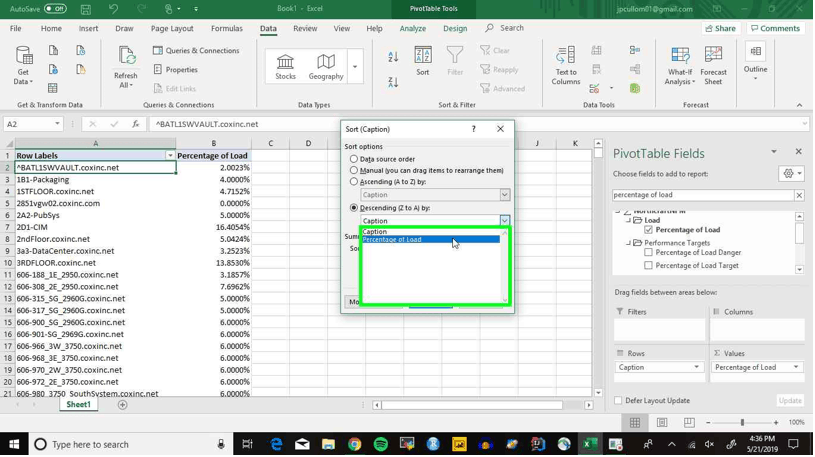The image size is (815, 457).
Task: Open the File tab
Action: pyautogui.click(x=16, y=29)
